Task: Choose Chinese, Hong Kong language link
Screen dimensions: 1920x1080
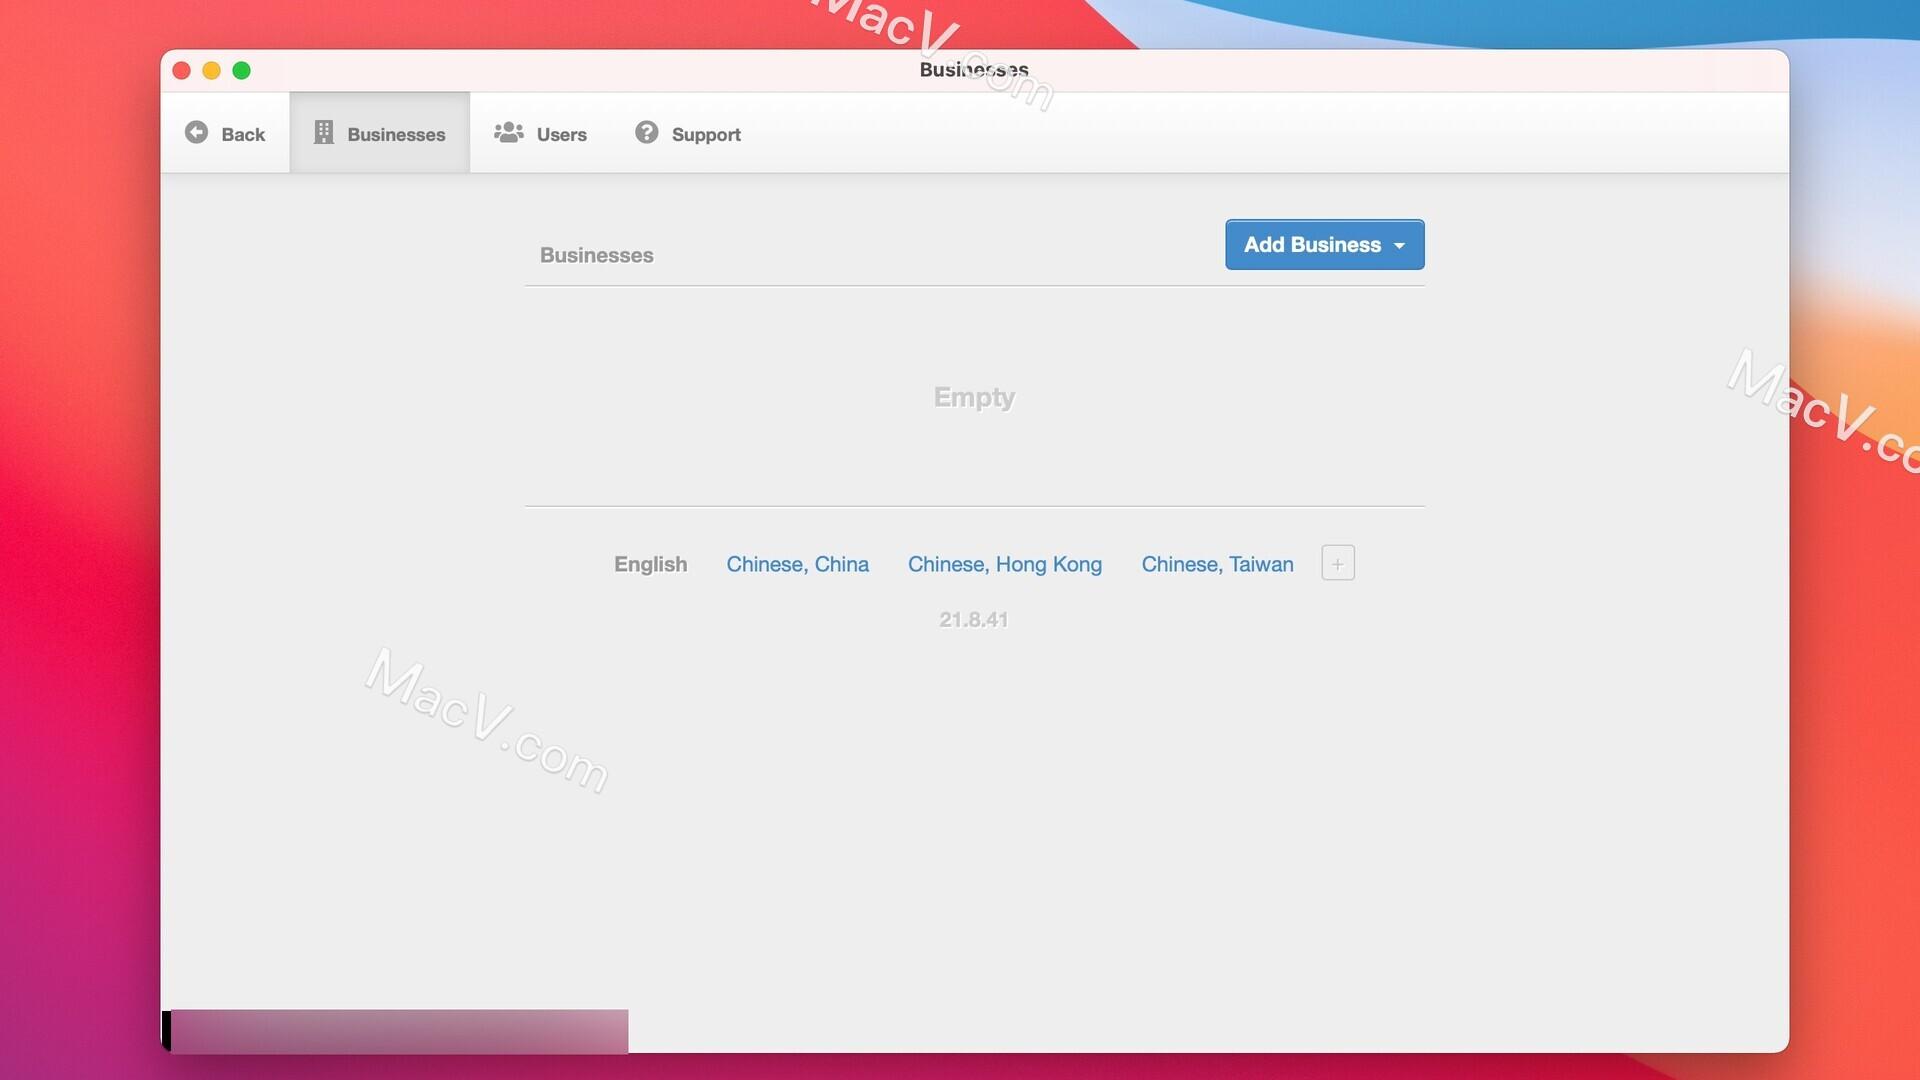Action: pyautogui.click(x=1004, y=565)
